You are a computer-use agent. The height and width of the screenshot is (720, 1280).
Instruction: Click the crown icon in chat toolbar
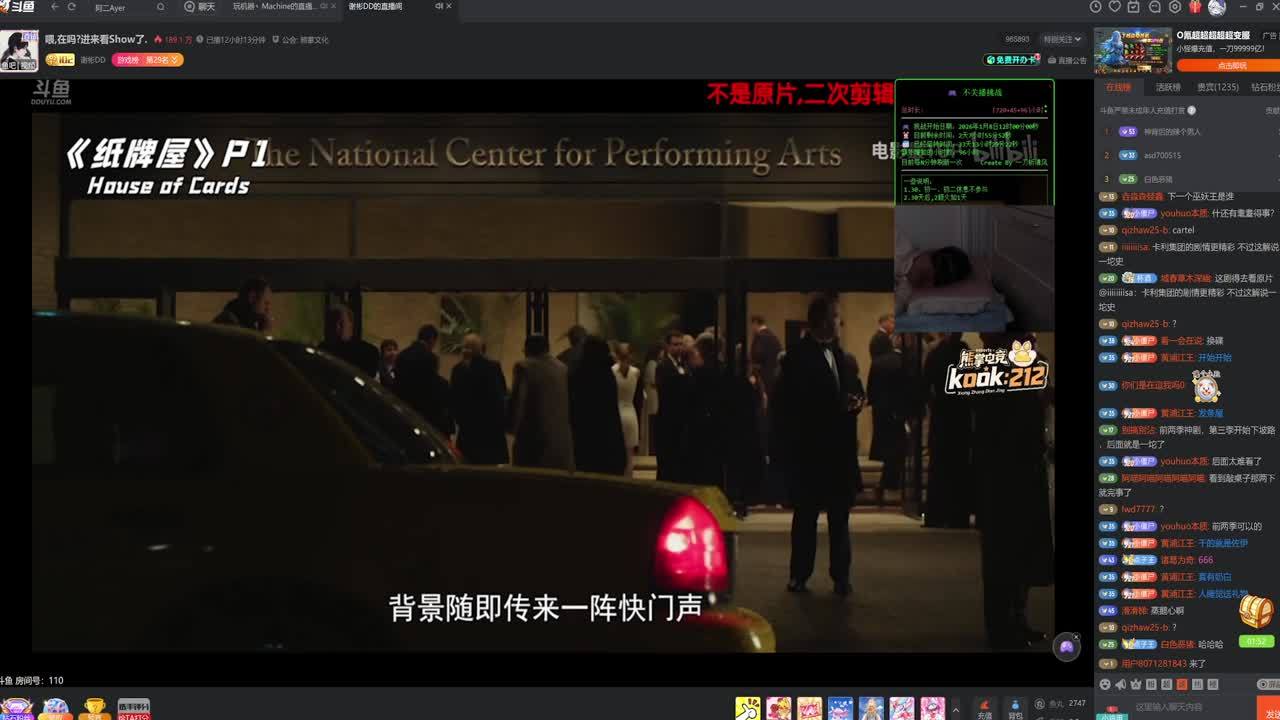(x=1135, y=684)
